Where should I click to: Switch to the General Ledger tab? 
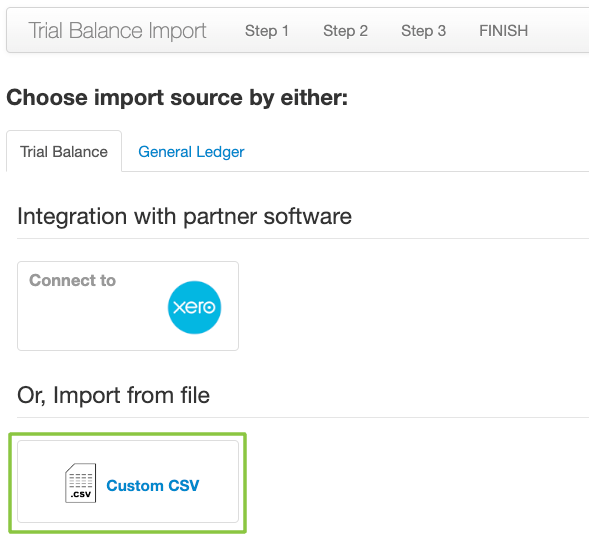pos(191,152)
